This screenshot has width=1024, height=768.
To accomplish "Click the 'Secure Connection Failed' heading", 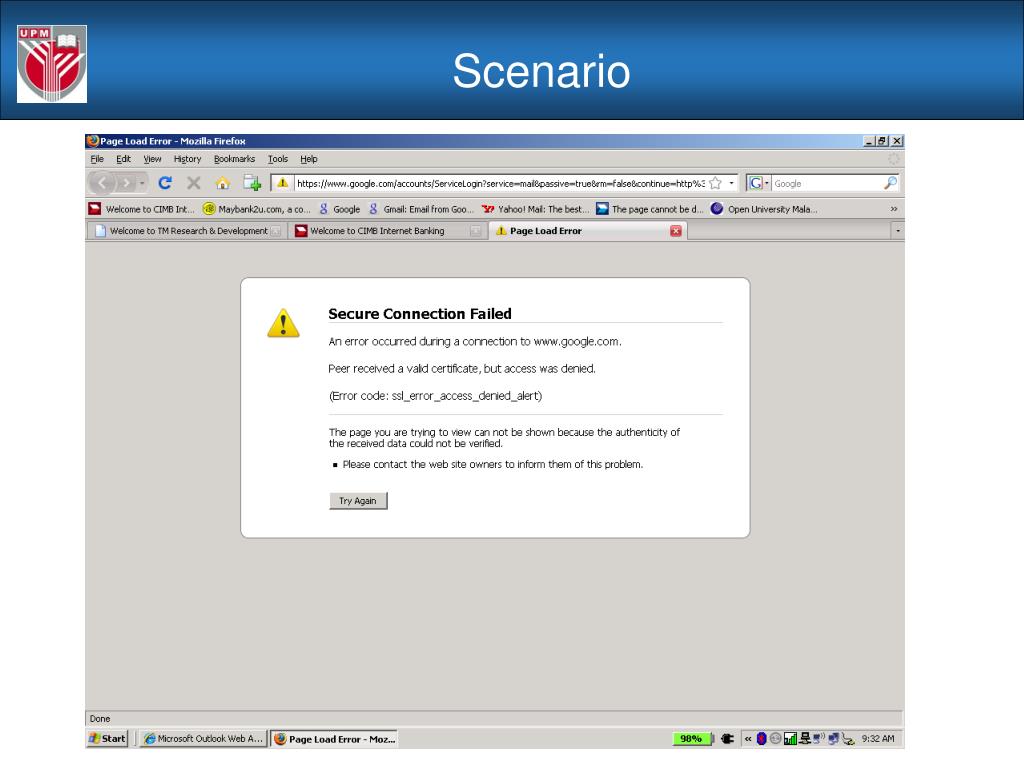I will point(420,313).
